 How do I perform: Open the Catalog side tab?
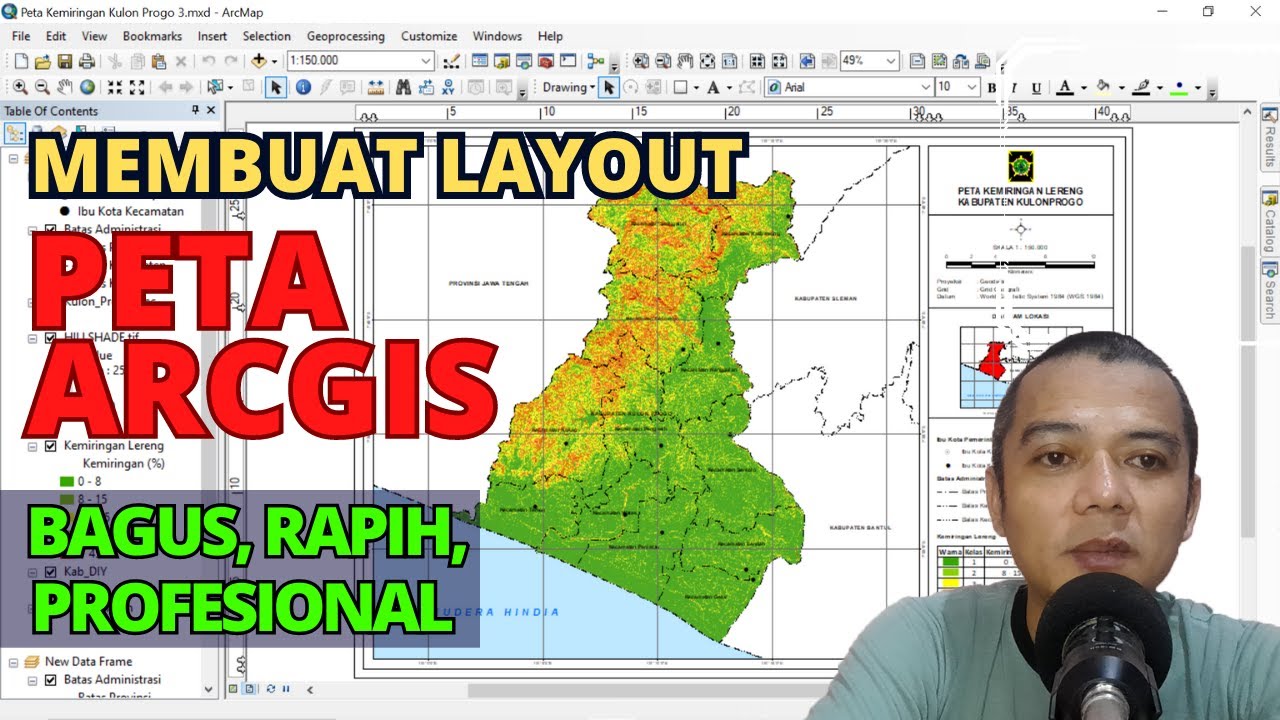[x=1269, y=220]
